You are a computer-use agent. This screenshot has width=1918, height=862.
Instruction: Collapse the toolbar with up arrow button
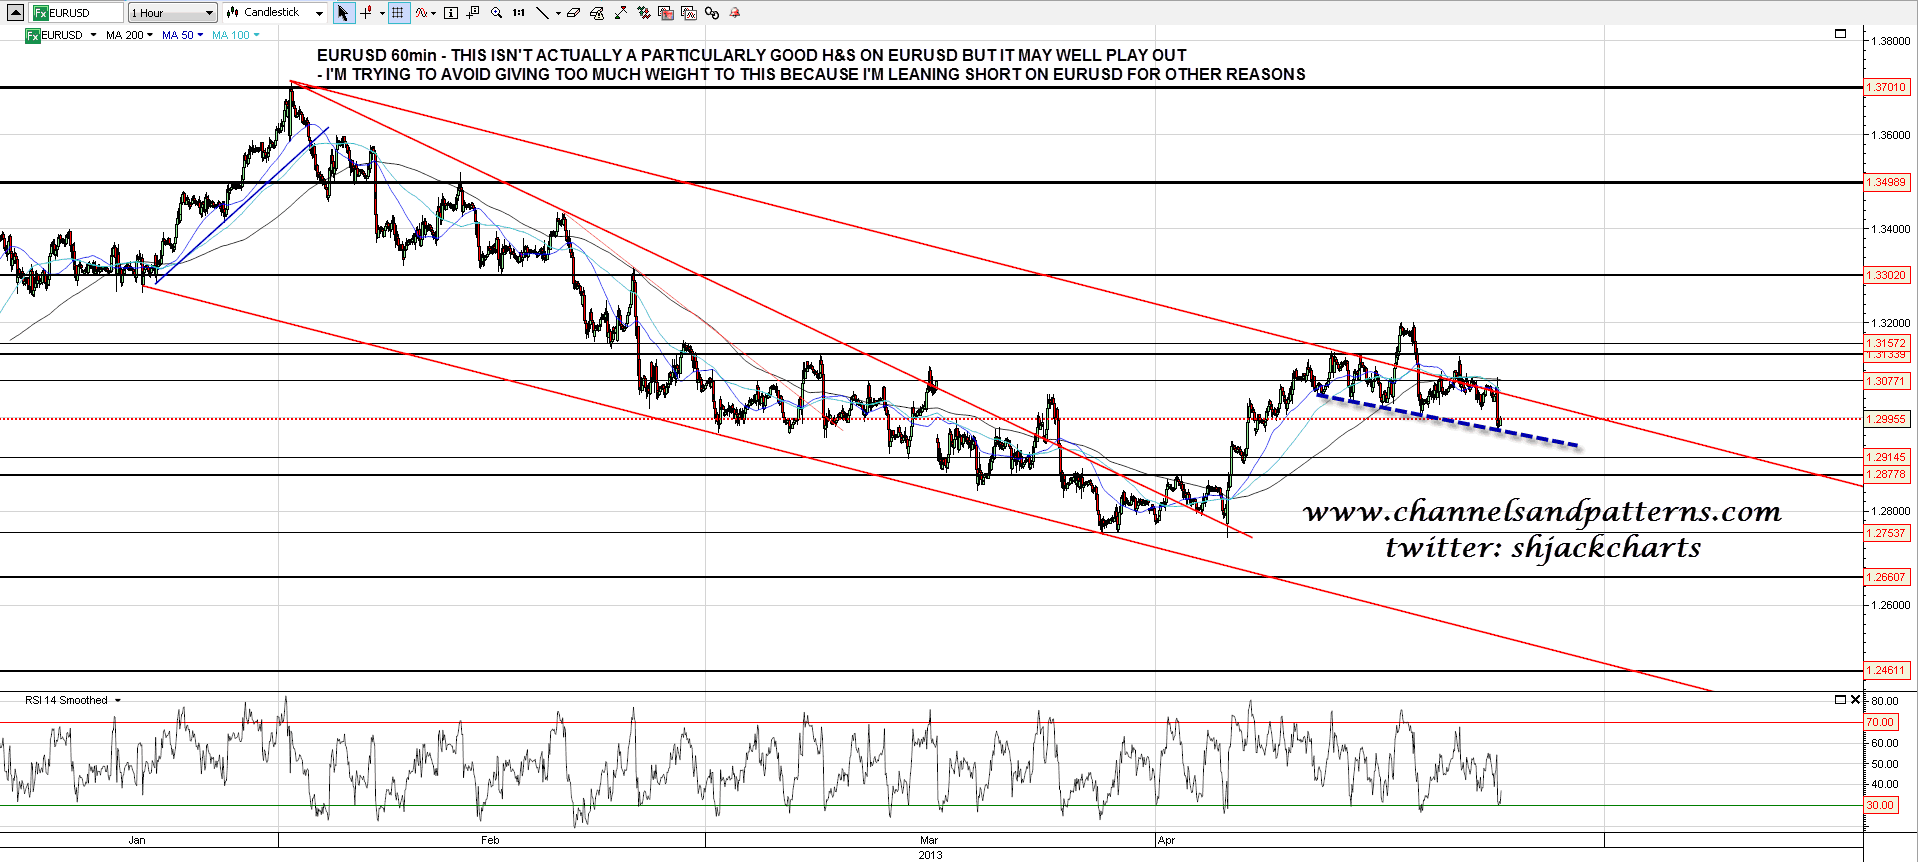[x=15, y=13]
